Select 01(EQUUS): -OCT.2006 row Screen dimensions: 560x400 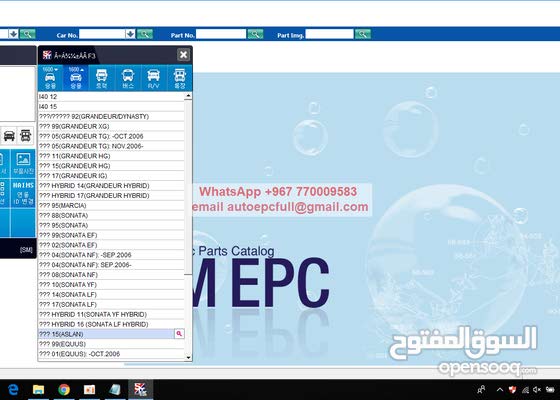click(x=111, y=354)
